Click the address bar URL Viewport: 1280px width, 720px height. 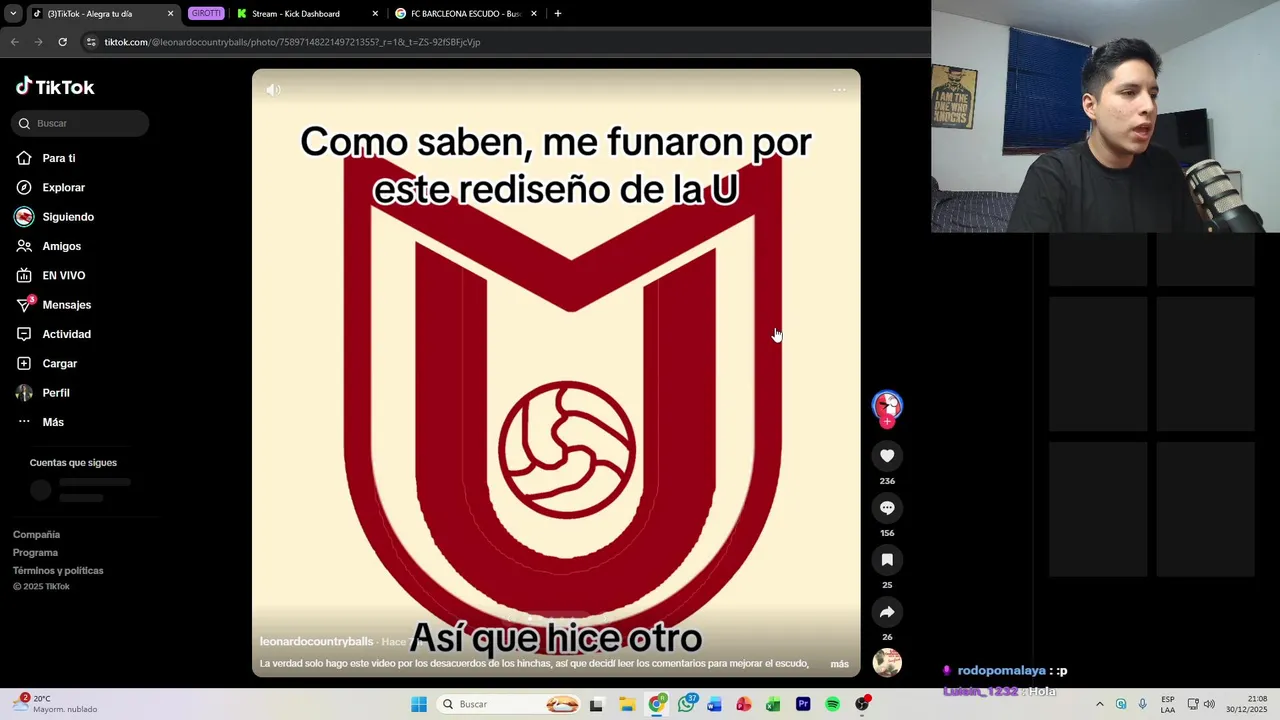click(292, 42)
